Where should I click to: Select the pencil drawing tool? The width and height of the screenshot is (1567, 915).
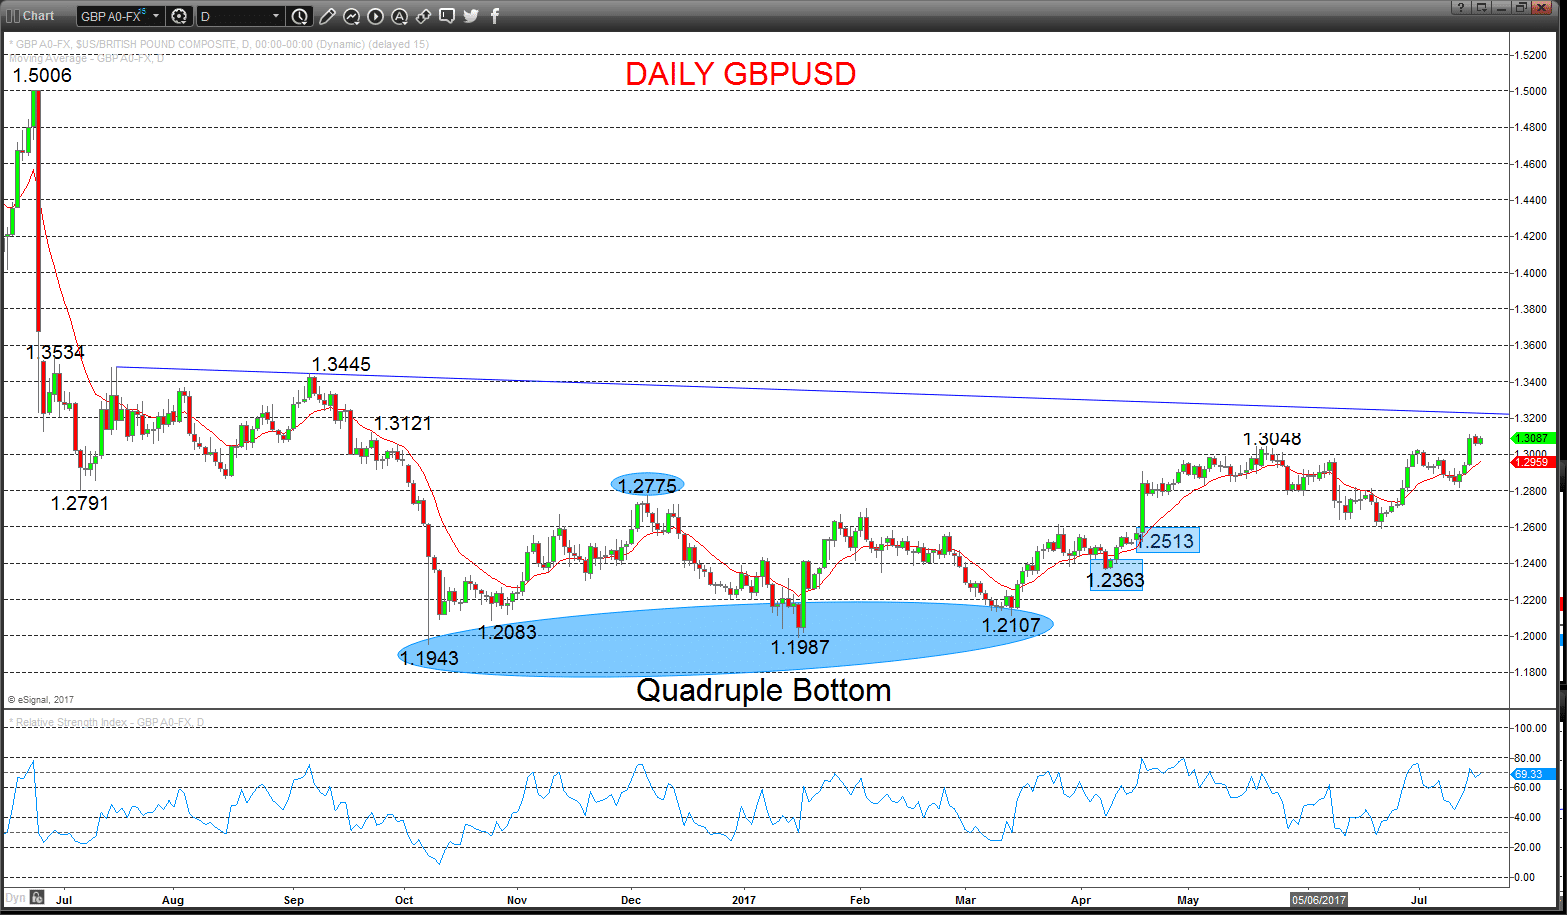pyautogui.click(x=327, y=16)
